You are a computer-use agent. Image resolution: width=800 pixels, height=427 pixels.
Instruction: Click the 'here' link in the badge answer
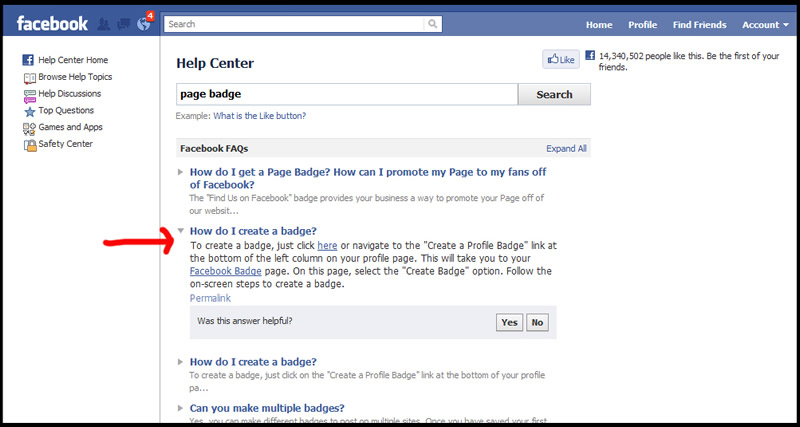327,246
